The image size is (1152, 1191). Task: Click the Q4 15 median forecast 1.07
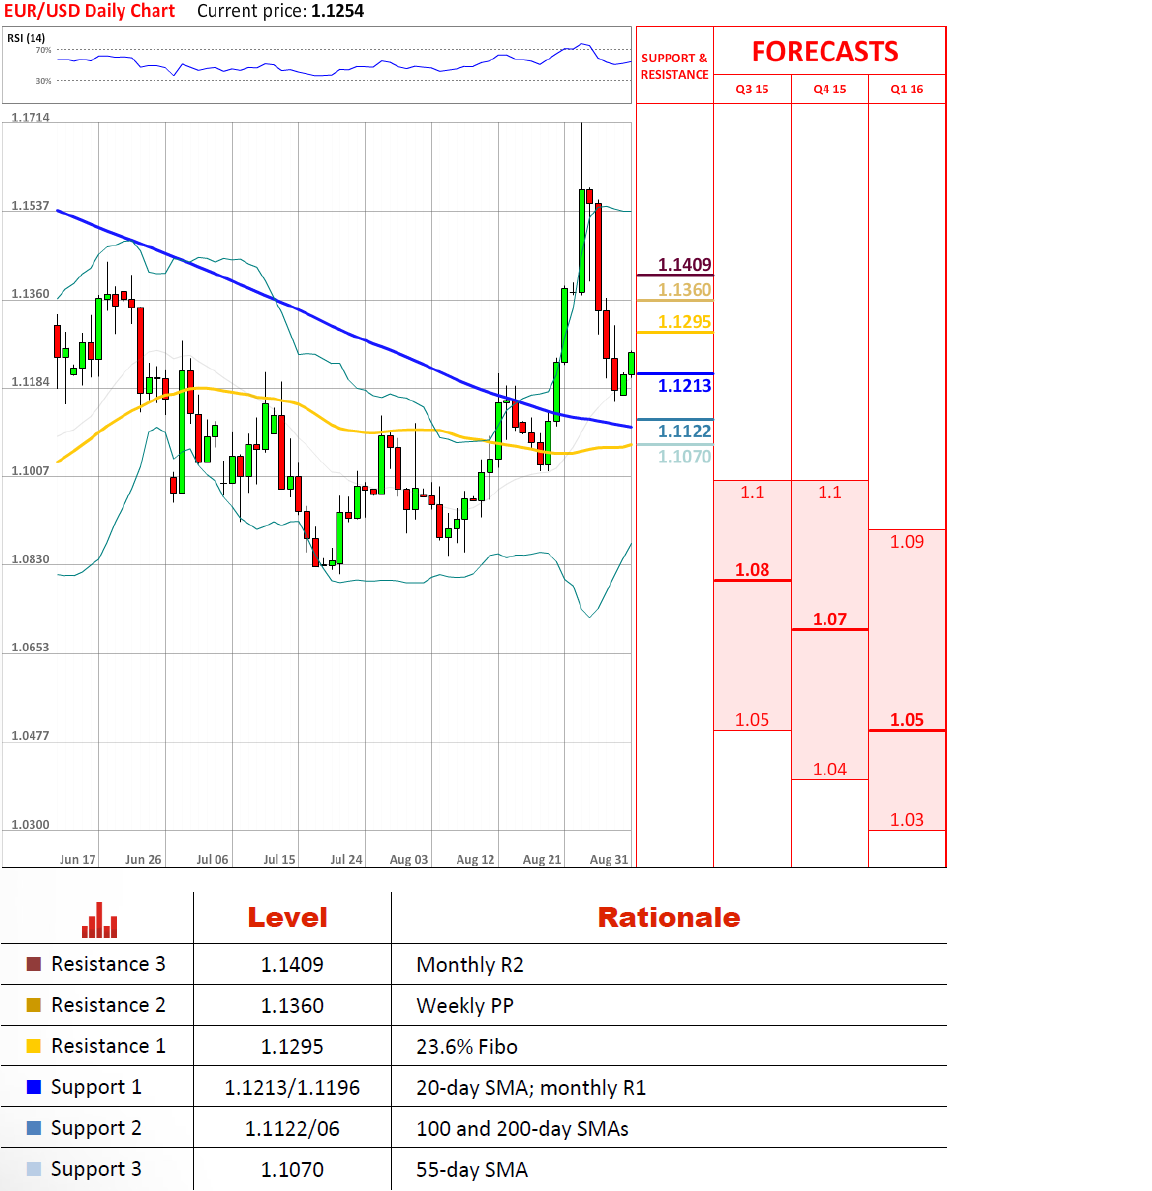[829, 619]
